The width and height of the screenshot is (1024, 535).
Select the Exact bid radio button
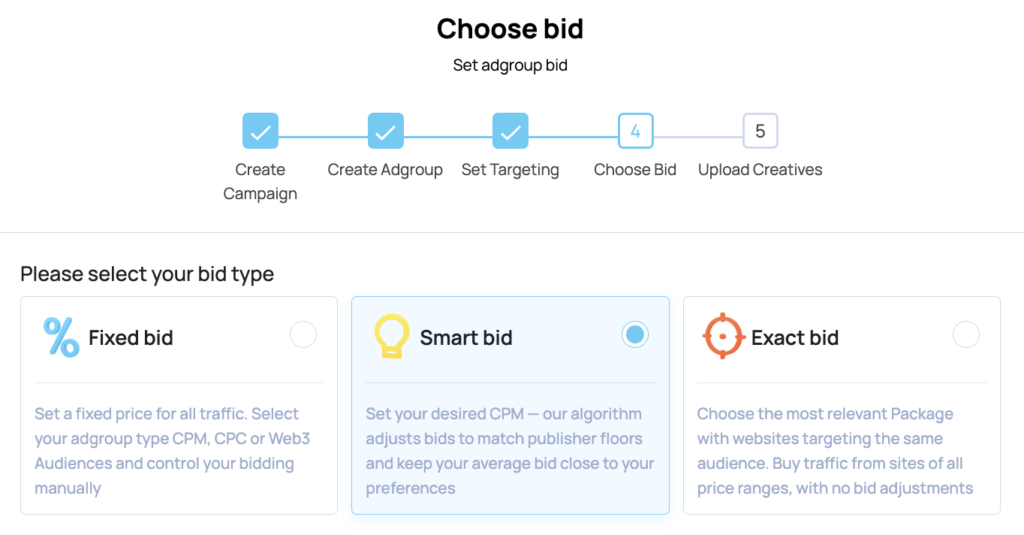[966, 335]
